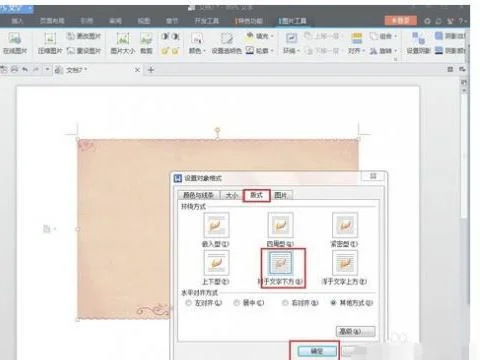The image size is (480, 360).
Task: Click the 高级 Advanced button
Action: click(x=355, y=331)
